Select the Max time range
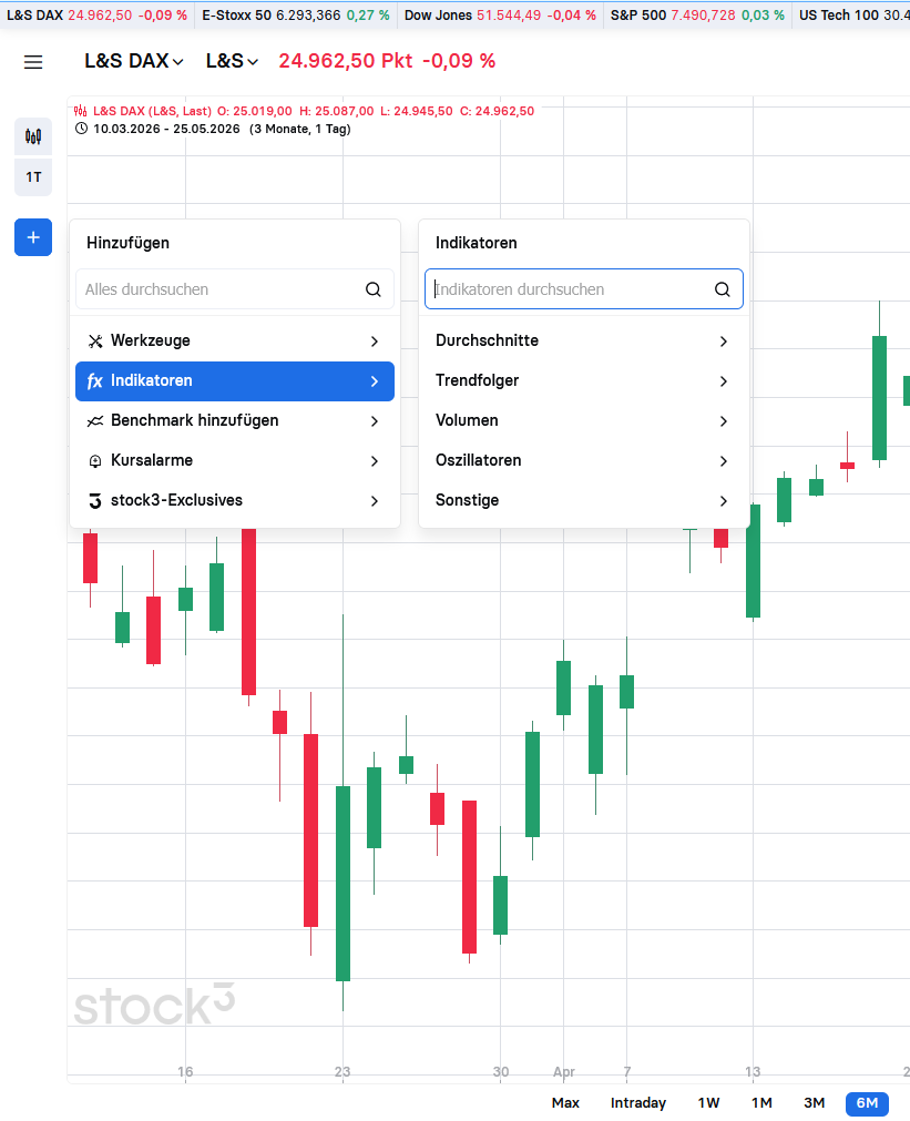Screen dimensions: 910x1121 click(565, 1103)
